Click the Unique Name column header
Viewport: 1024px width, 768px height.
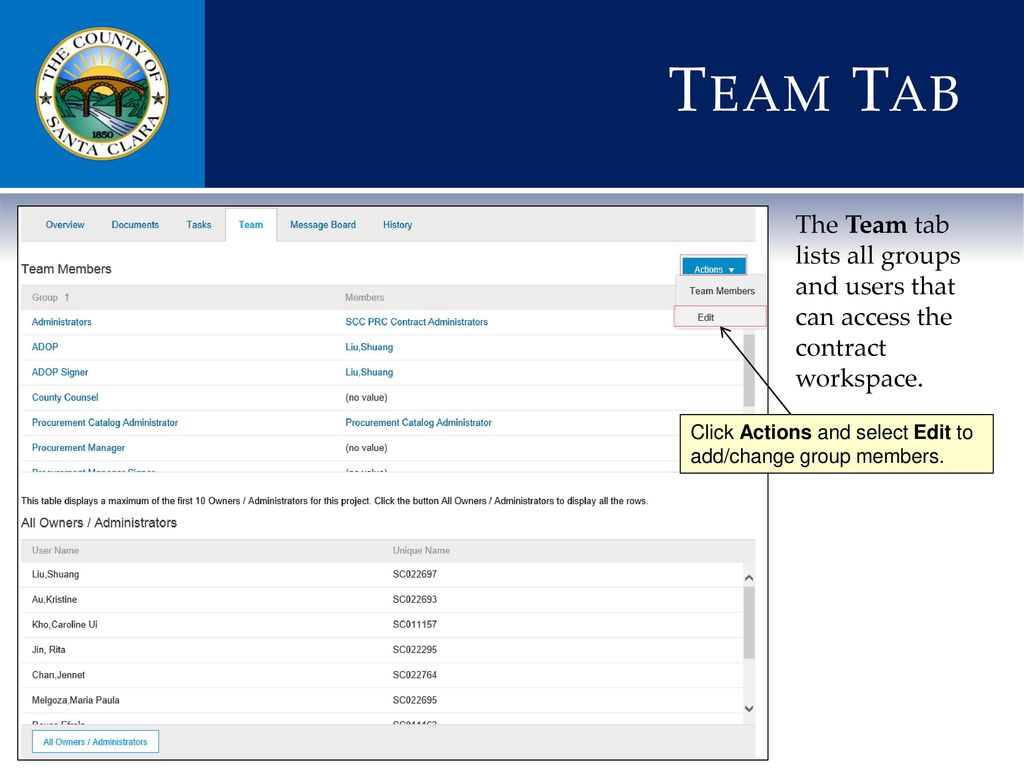point(421,551)
